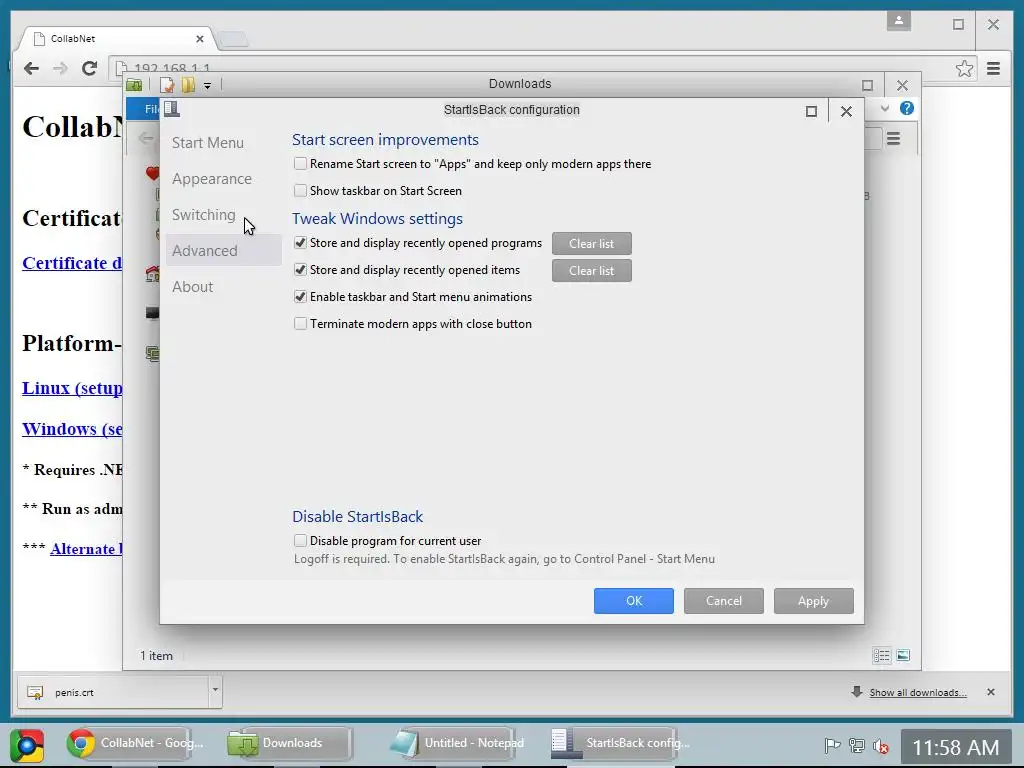Go back in Chrome browser

(31, 69)
